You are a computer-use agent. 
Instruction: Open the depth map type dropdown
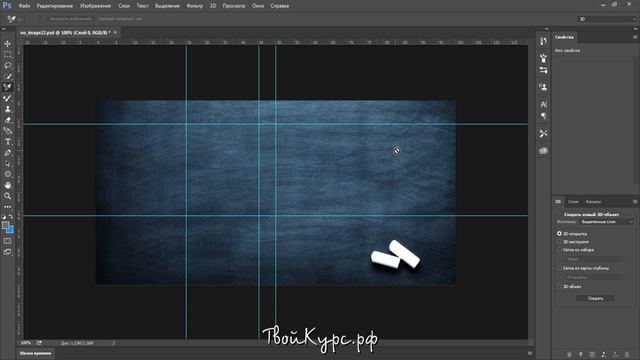593,277
